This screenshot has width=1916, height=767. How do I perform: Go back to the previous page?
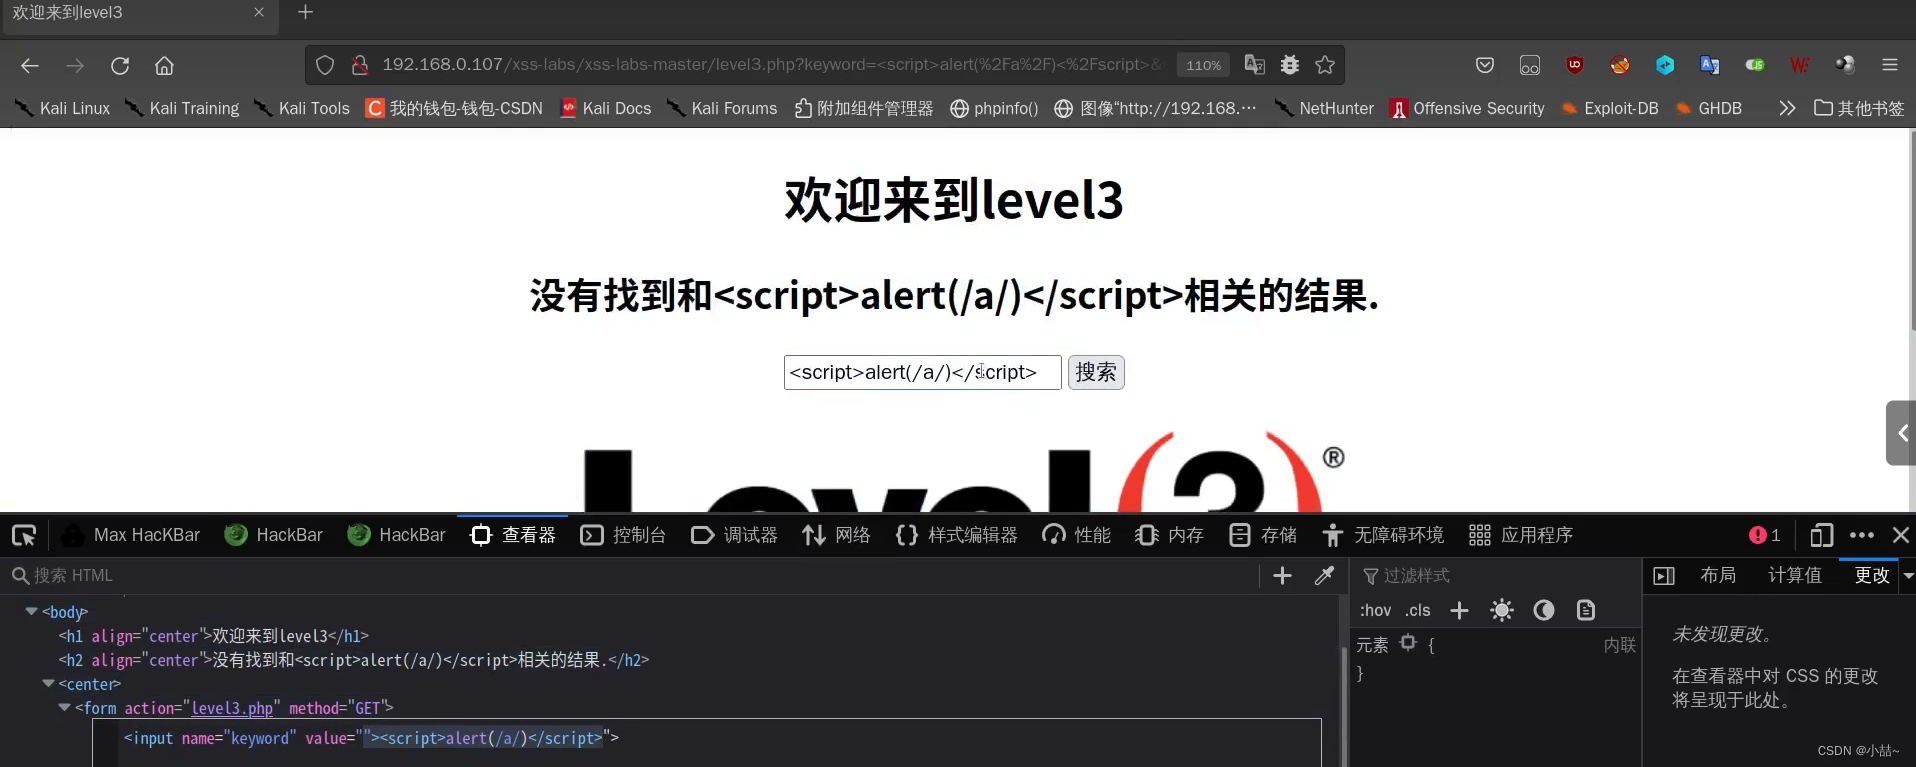coord(30,65)
